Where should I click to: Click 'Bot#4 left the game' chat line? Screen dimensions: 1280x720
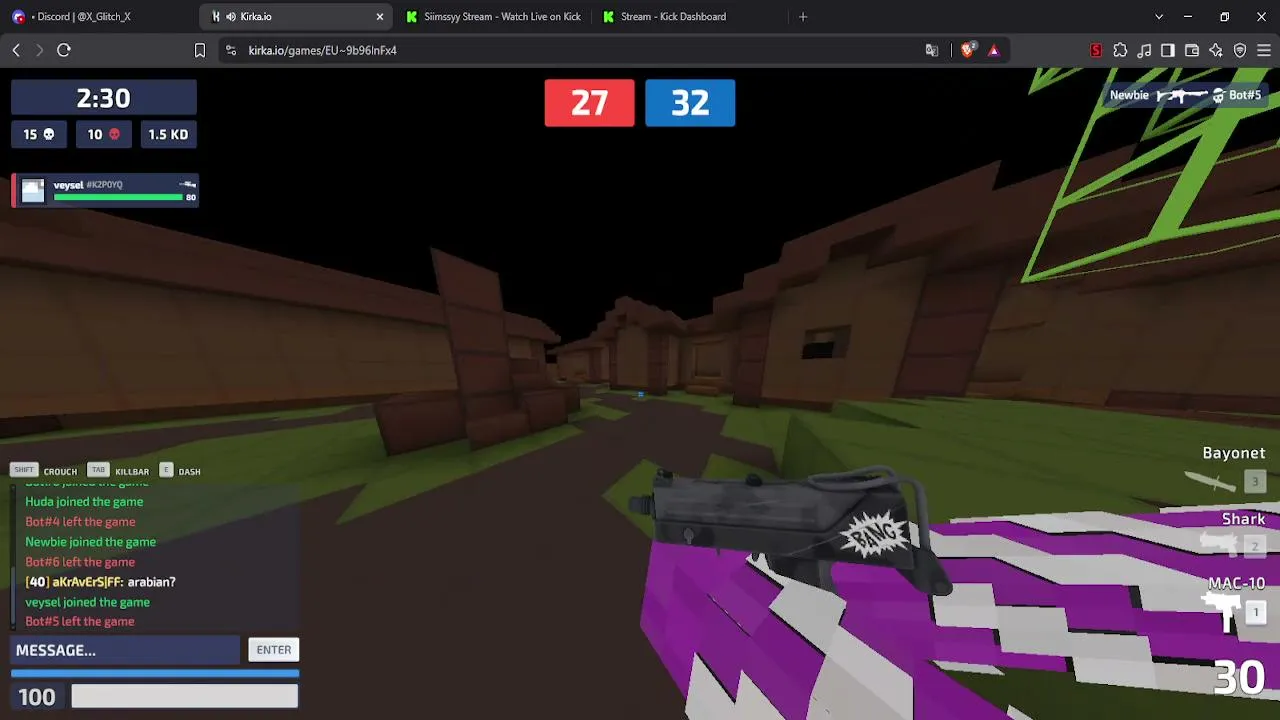pyautogui.click(x=80, y=522)
